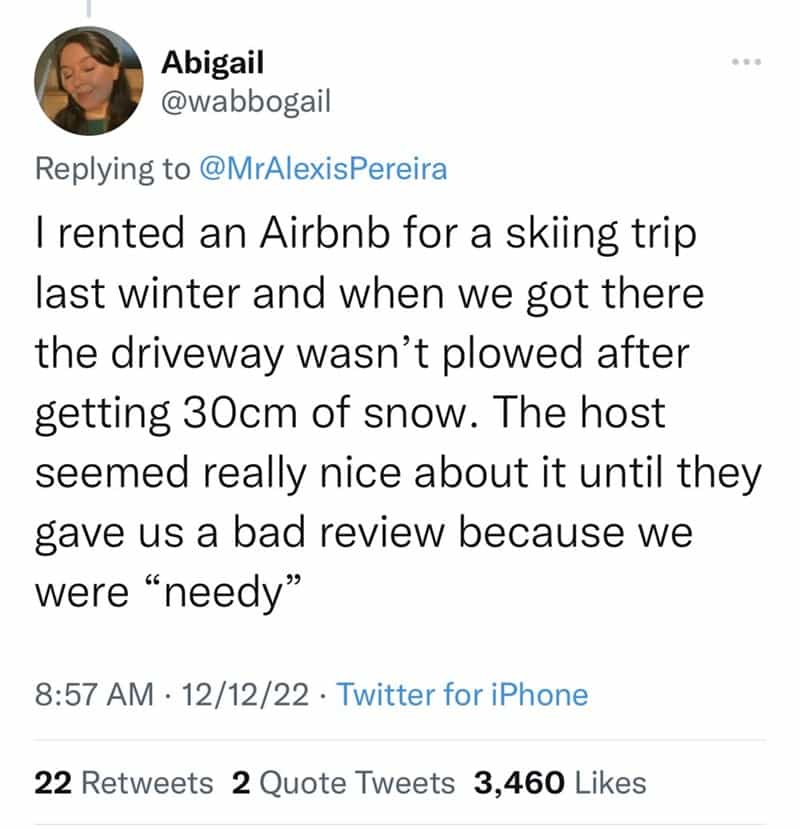Screen dimensions: 800x829
Task: View the 22 Retweets list
Action: tap(123, 783)
